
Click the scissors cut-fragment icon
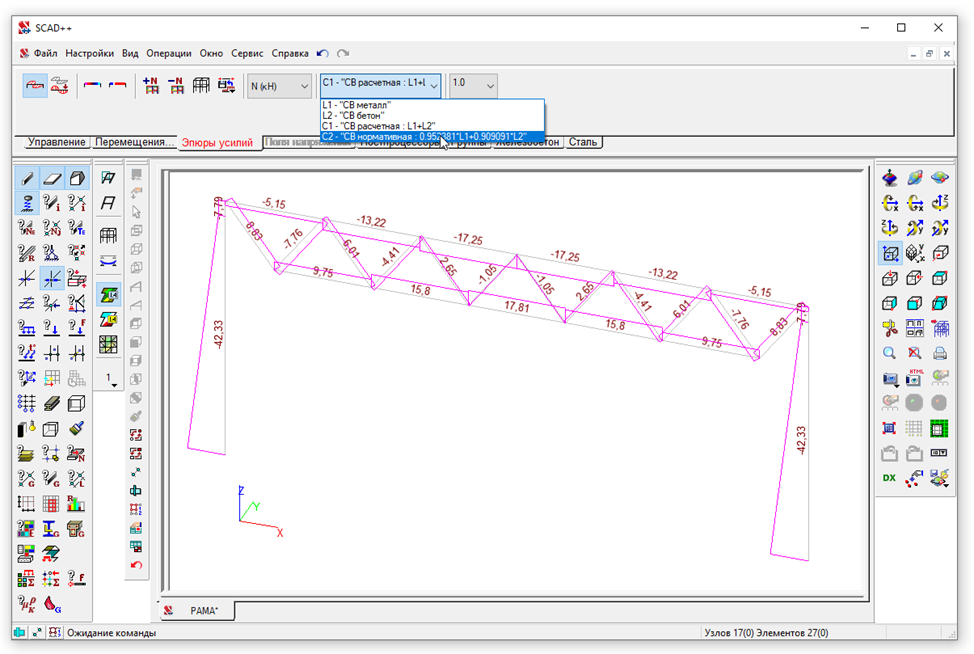(x=890, y=328)
